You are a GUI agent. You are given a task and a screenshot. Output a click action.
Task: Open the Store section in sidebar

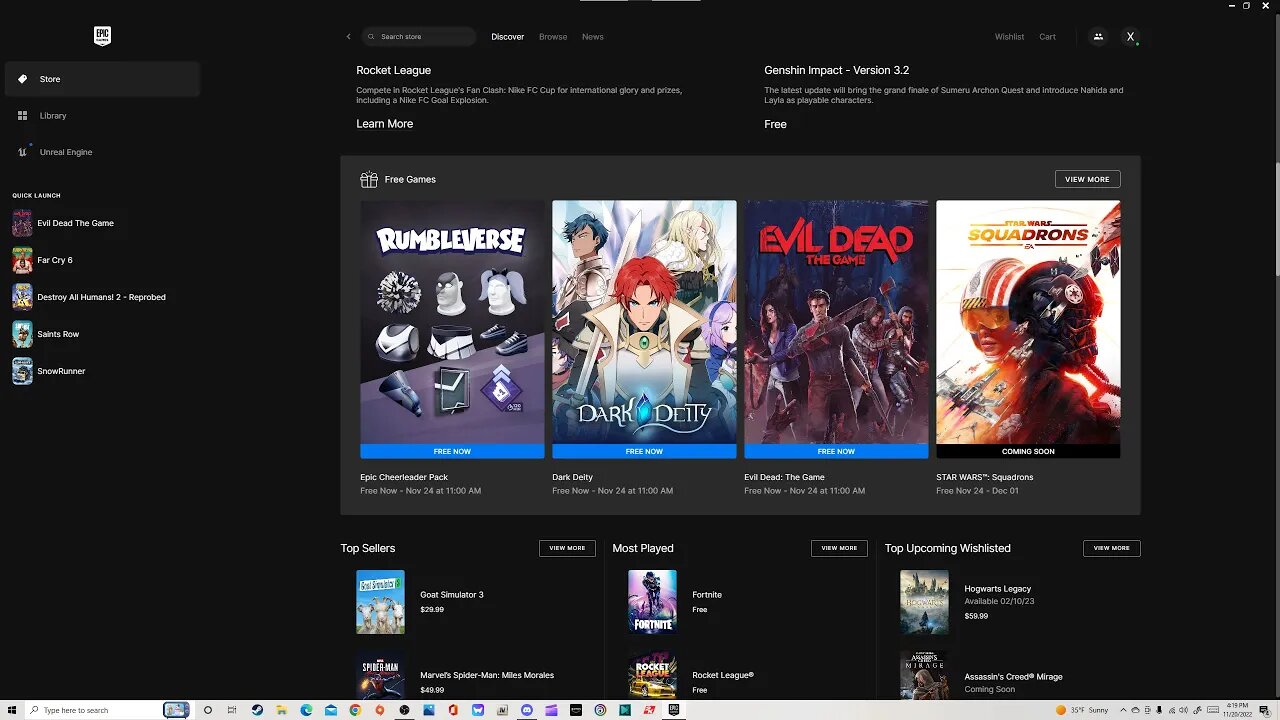102,79
